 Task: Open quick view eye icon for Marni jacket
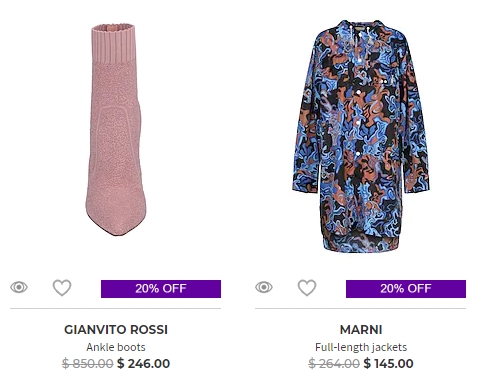pyautogui.click(x=264, y=287)
